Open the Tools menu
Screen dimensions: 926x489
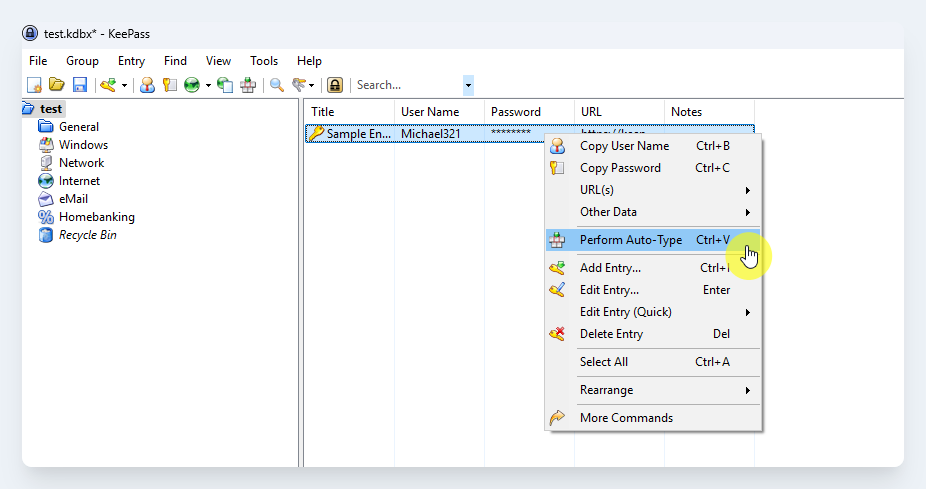click(264, 61)
